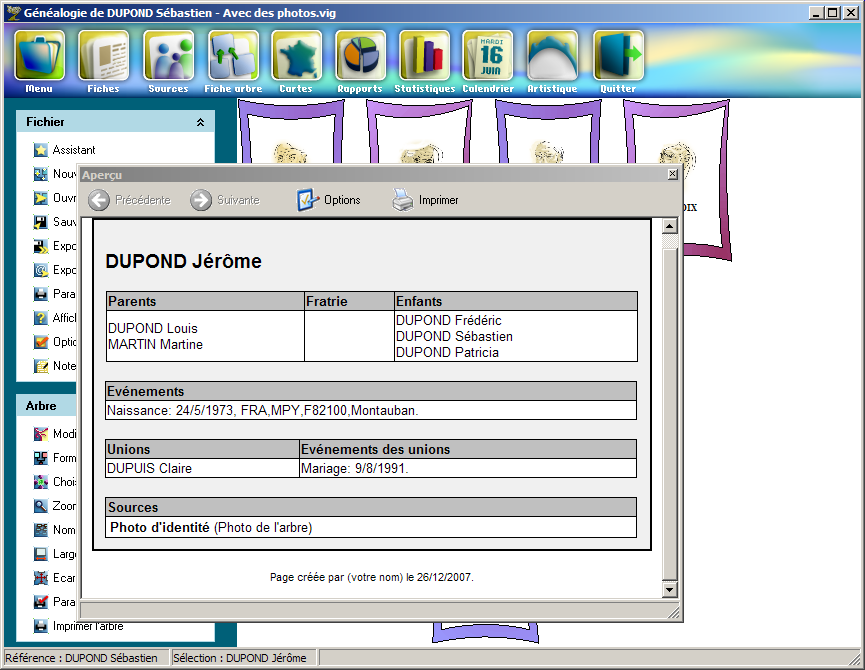
Task: Open Options in the Aperçu toolbar
Action: point(328,200)
